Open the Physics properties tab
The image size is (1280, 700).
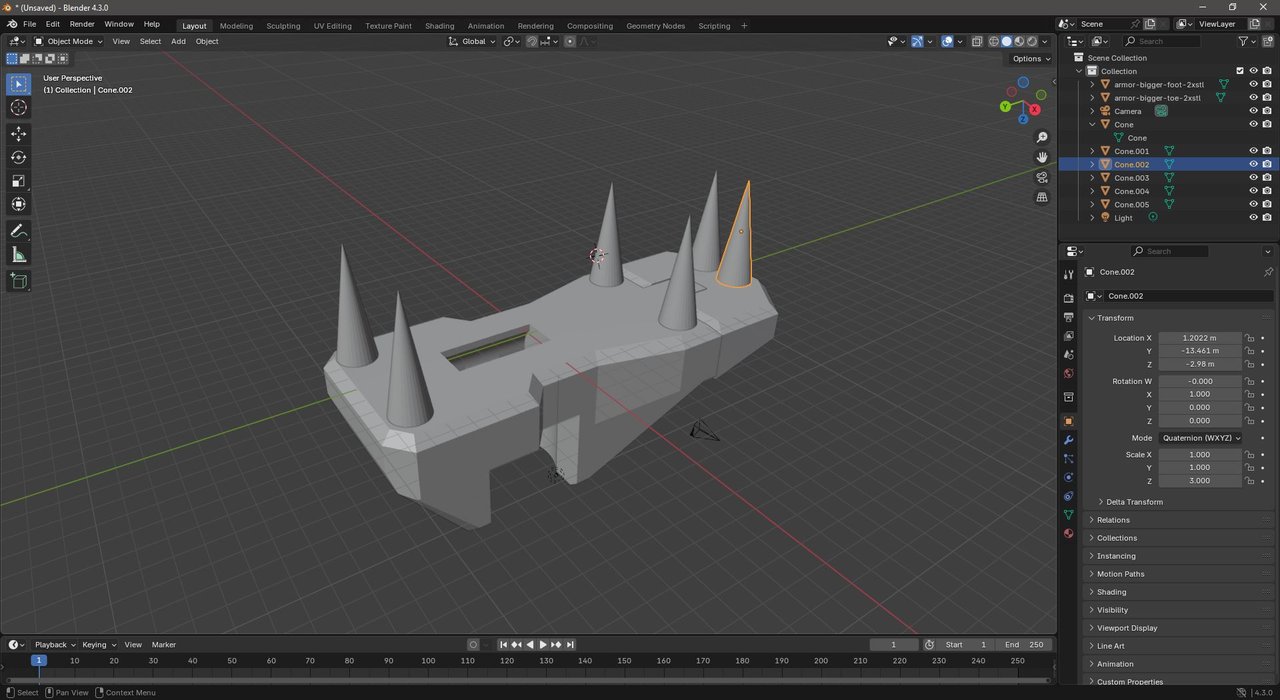coord(1068,477)
